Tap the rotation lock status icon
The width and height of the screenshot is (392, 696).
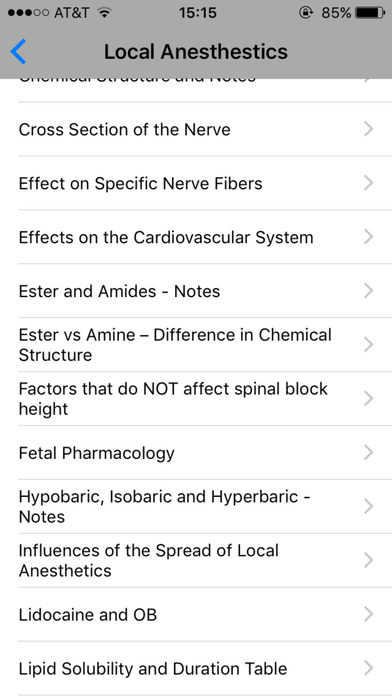(305, 13)
